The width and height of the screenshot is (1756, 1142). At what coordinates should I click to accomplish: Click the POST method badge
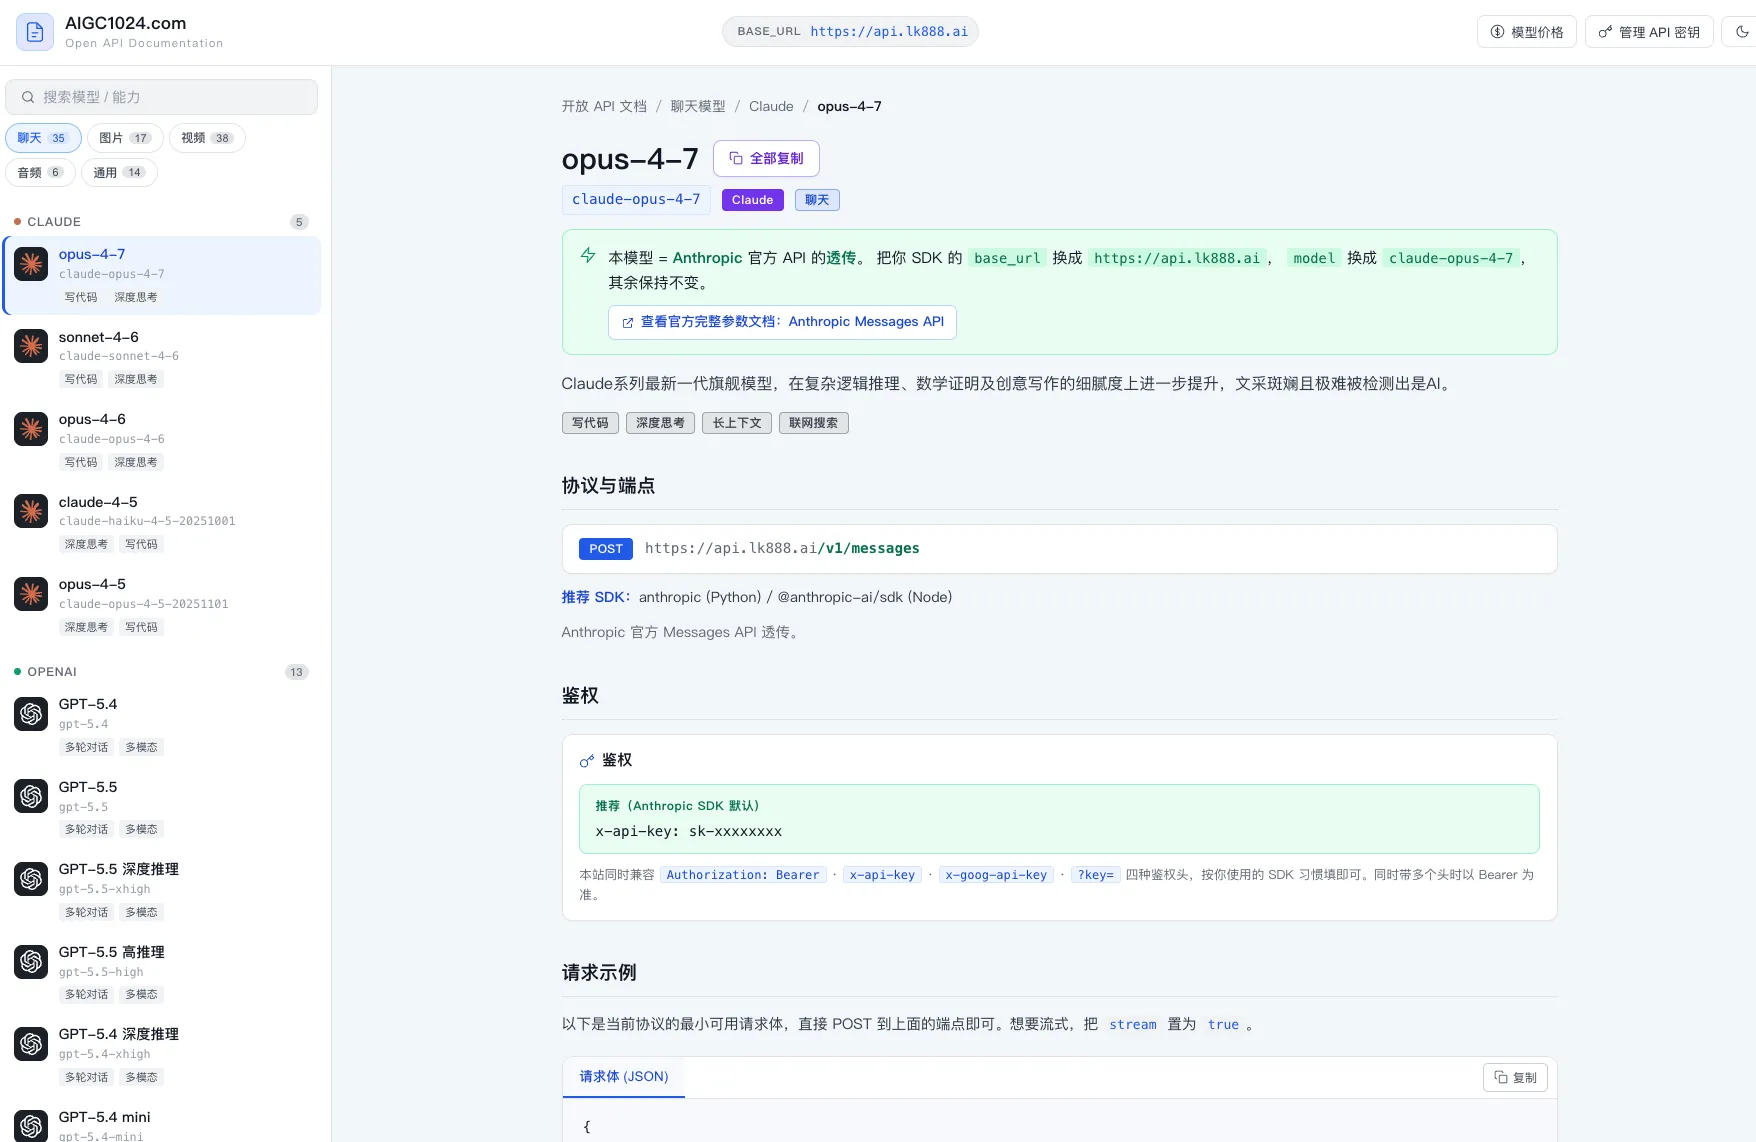[x=606, y=549]
